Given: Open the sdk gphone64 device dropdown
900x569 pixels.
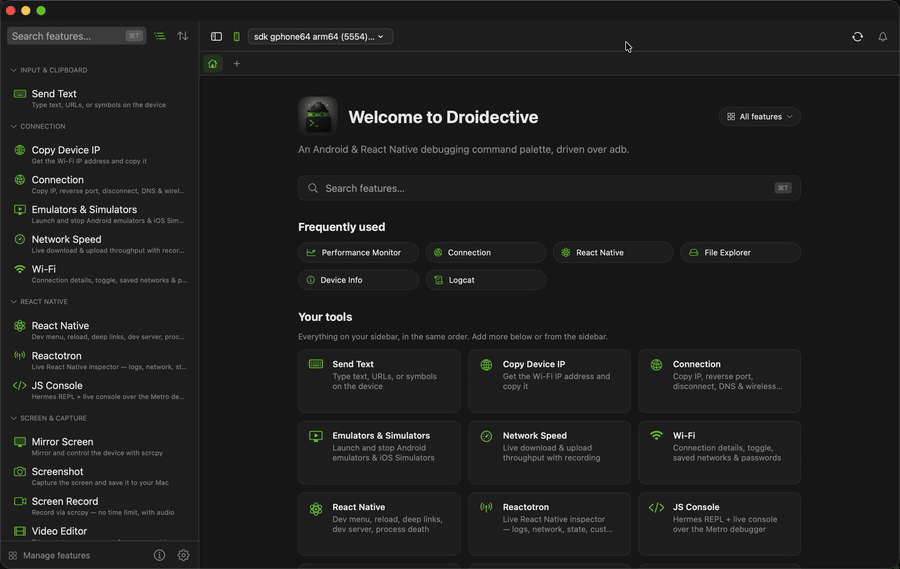Looking at the screenshot, I should [x=320, y=37].
